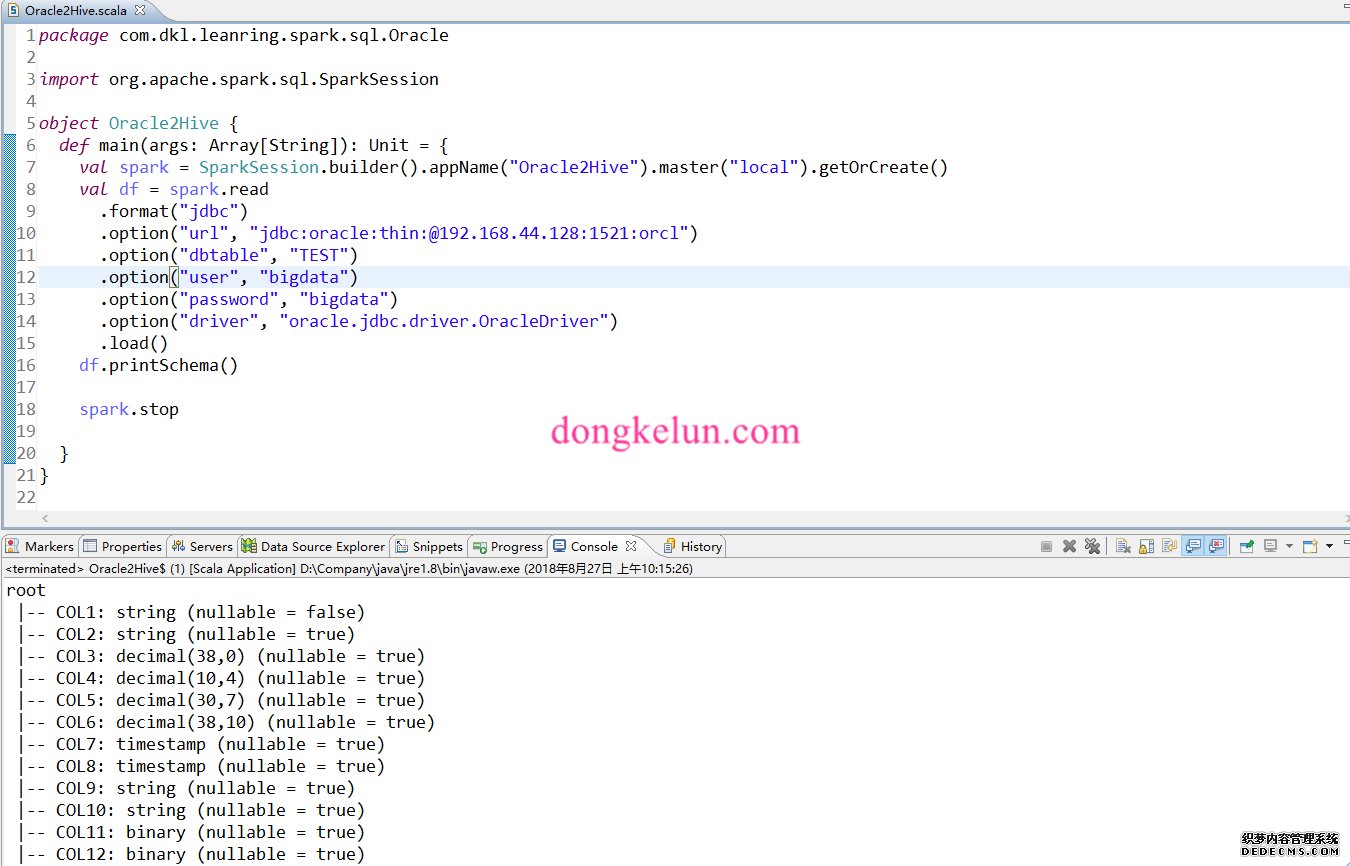Remove the terminated launch from console
Viewport: 1350px width, 866px height.
[x=1069, y=546]
